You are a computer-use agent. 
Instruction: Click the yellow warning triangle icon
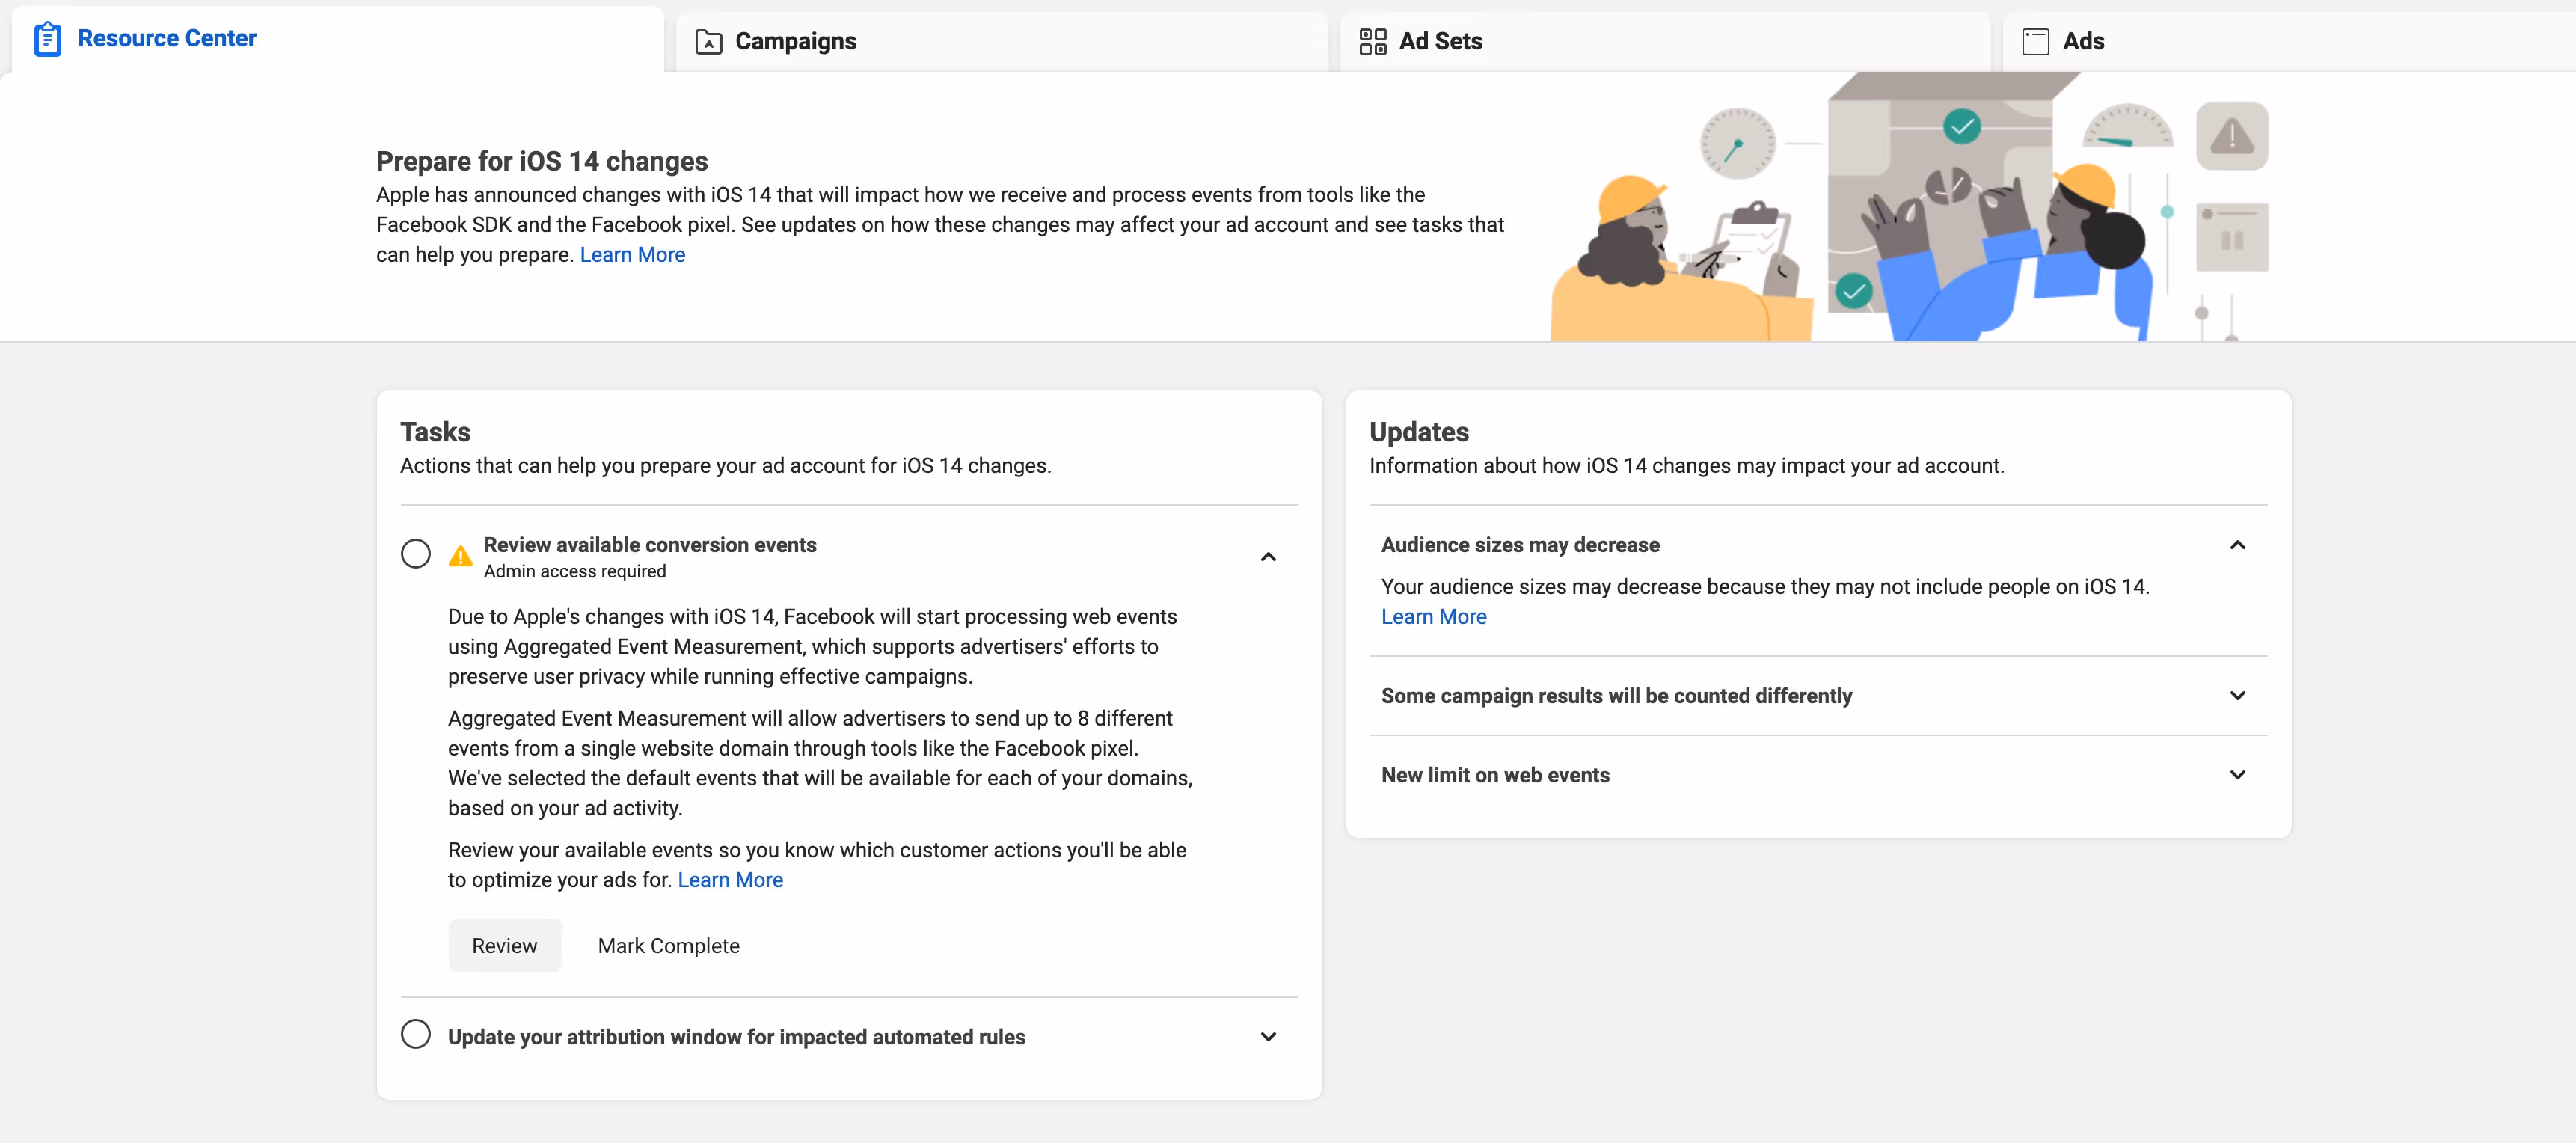pyautogui.click(x=460, y=556)
